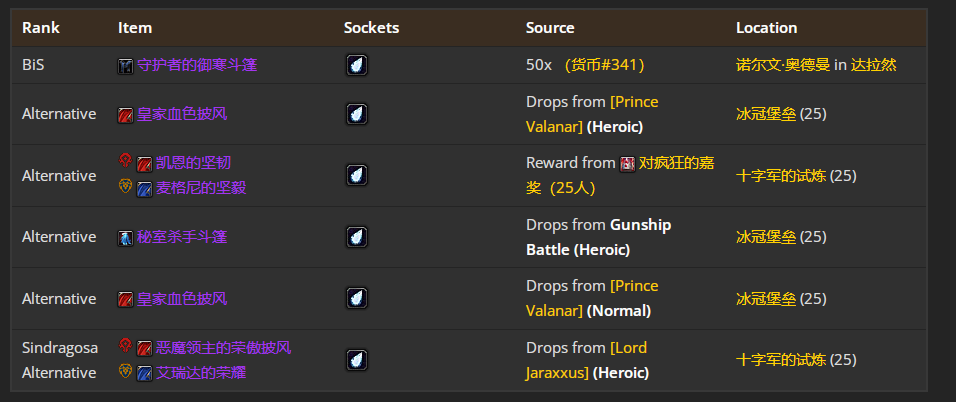Click socket gem icon in Gunship Battle row
This screenshot has height=402, width=956.
click(357, 238)
